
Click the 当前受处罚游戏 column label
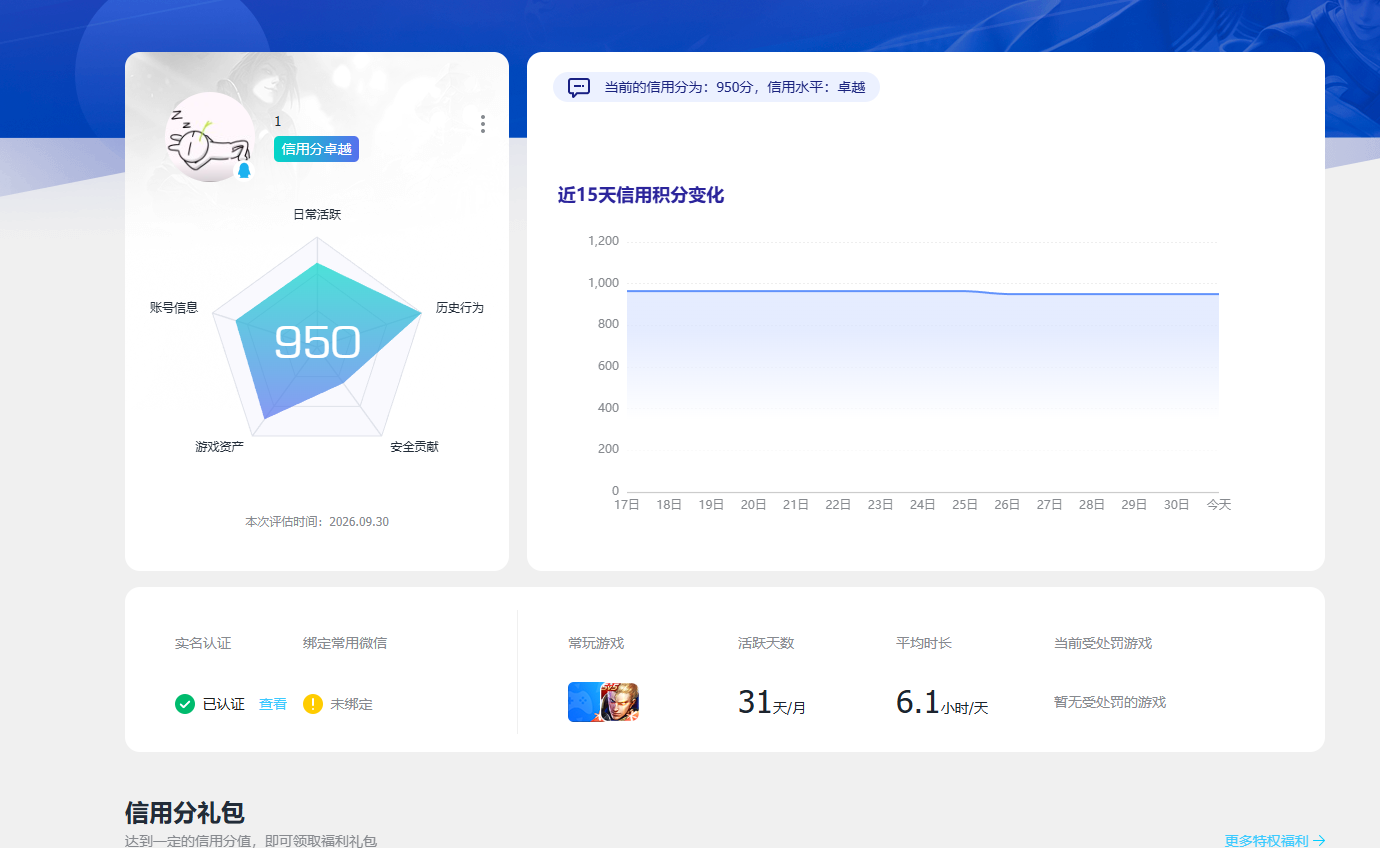1103,643
